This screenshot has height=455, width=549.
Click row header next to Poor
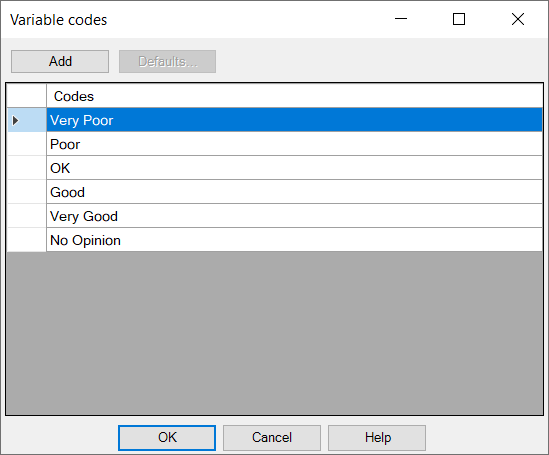click(27, 144)
